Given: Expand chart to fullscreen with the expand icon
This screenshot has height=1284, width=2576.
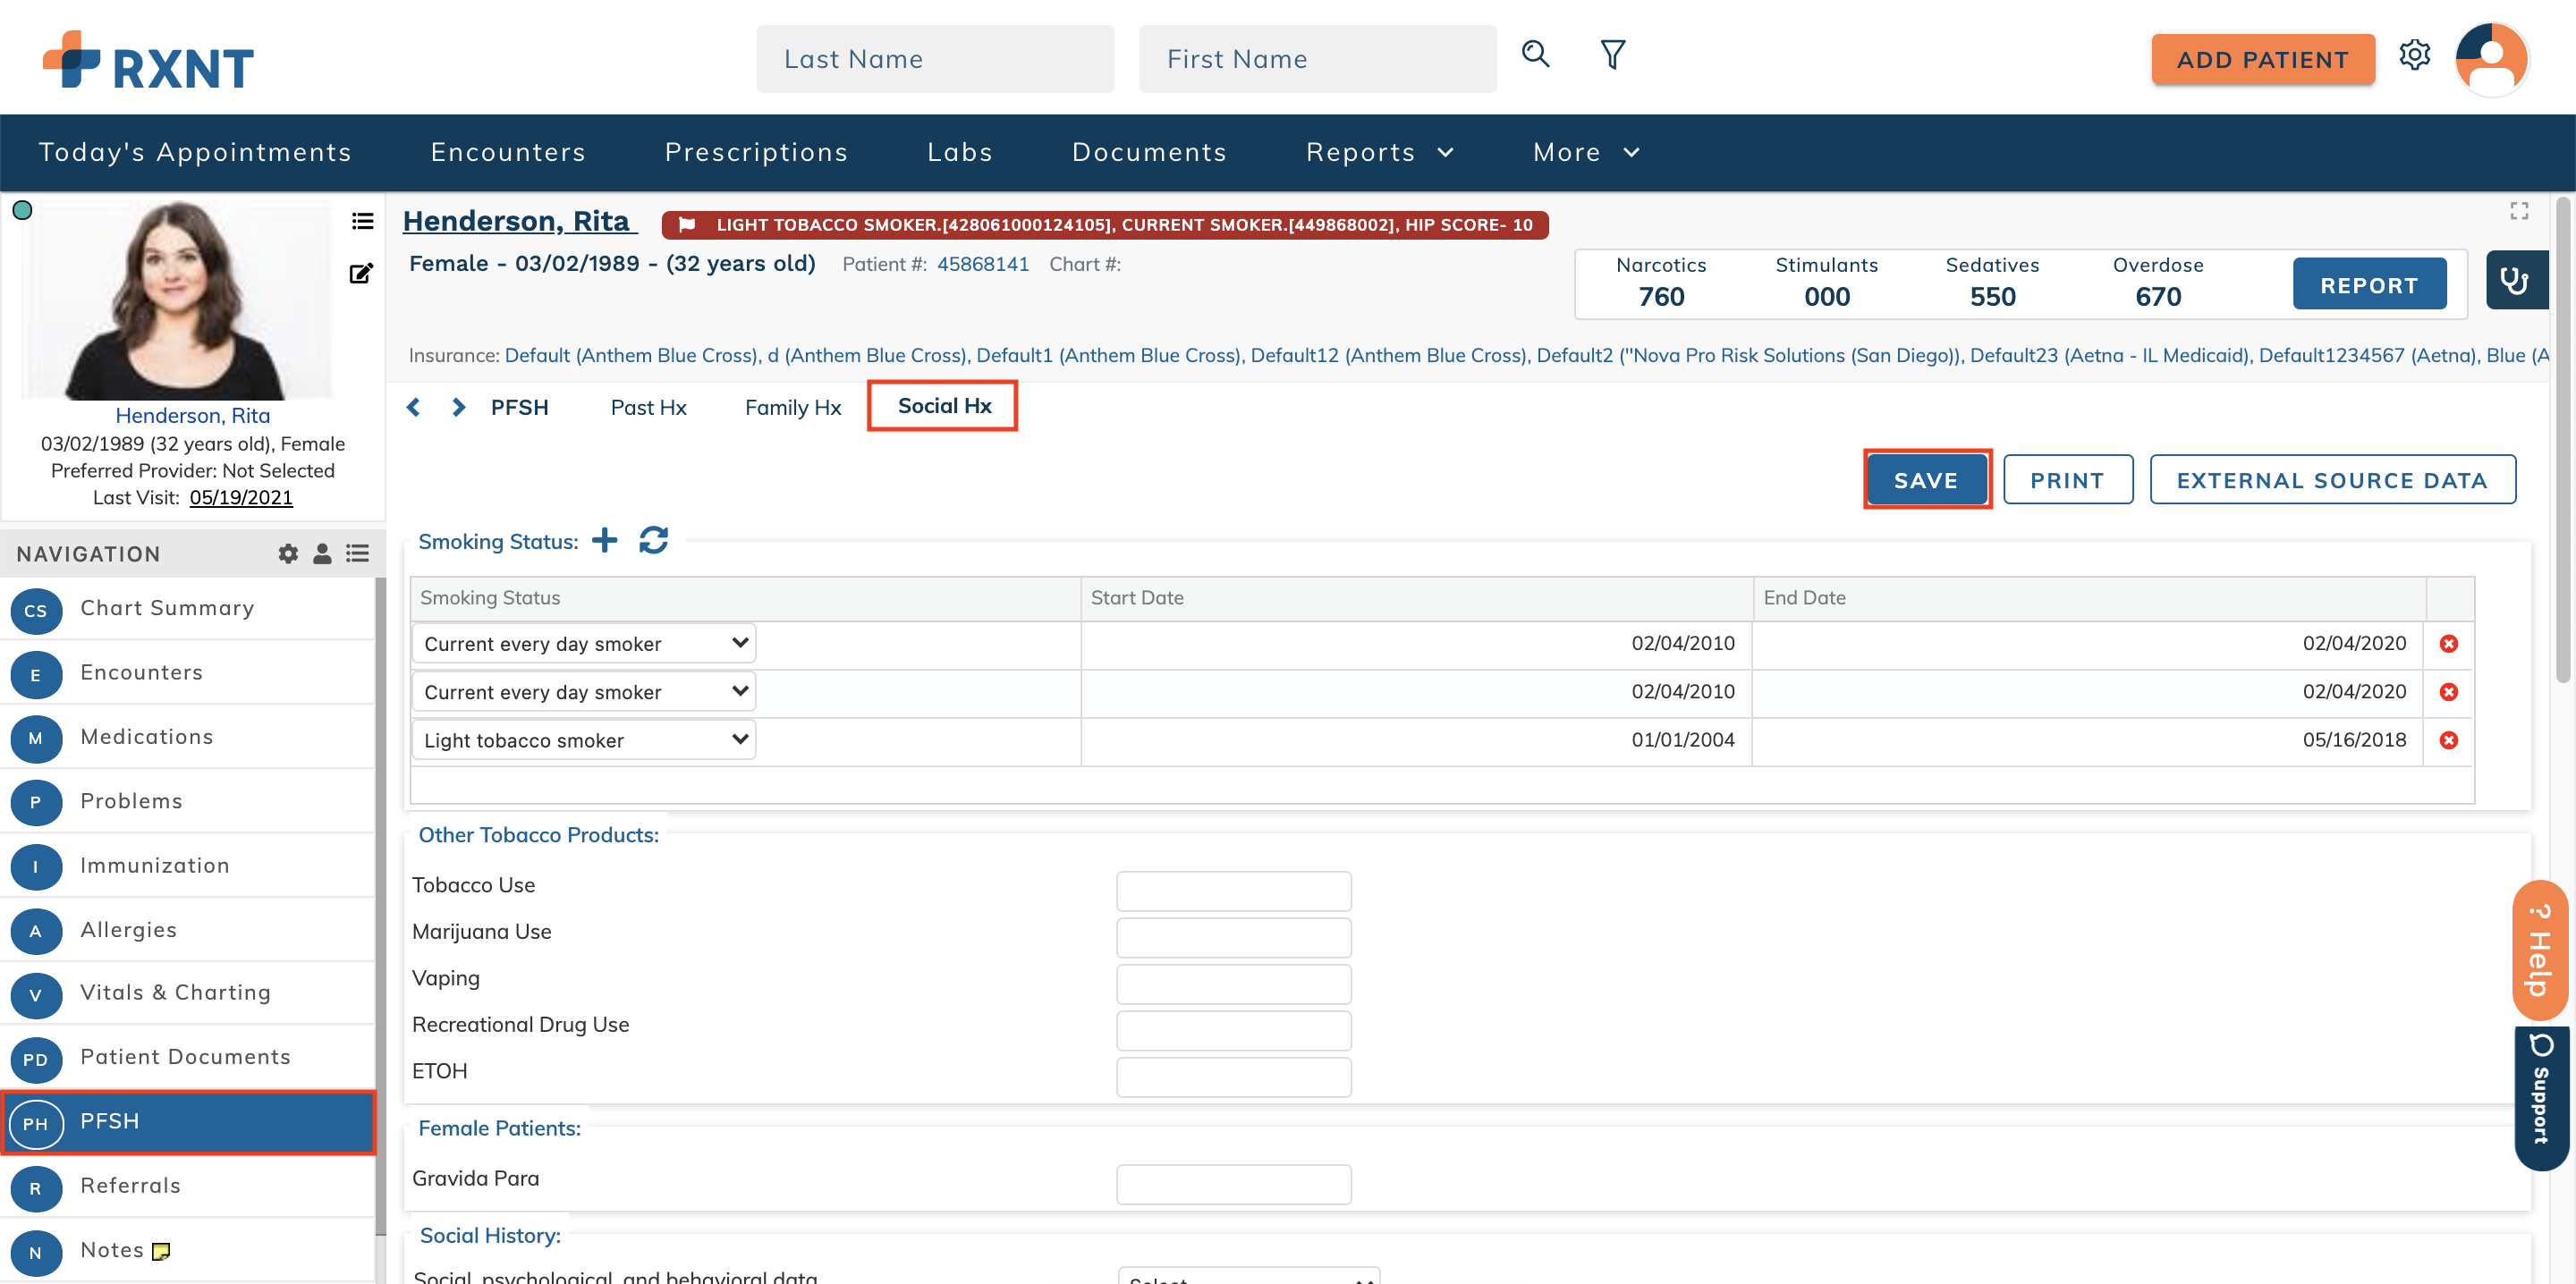Looking at the screenshot, I should [2519, 210].
